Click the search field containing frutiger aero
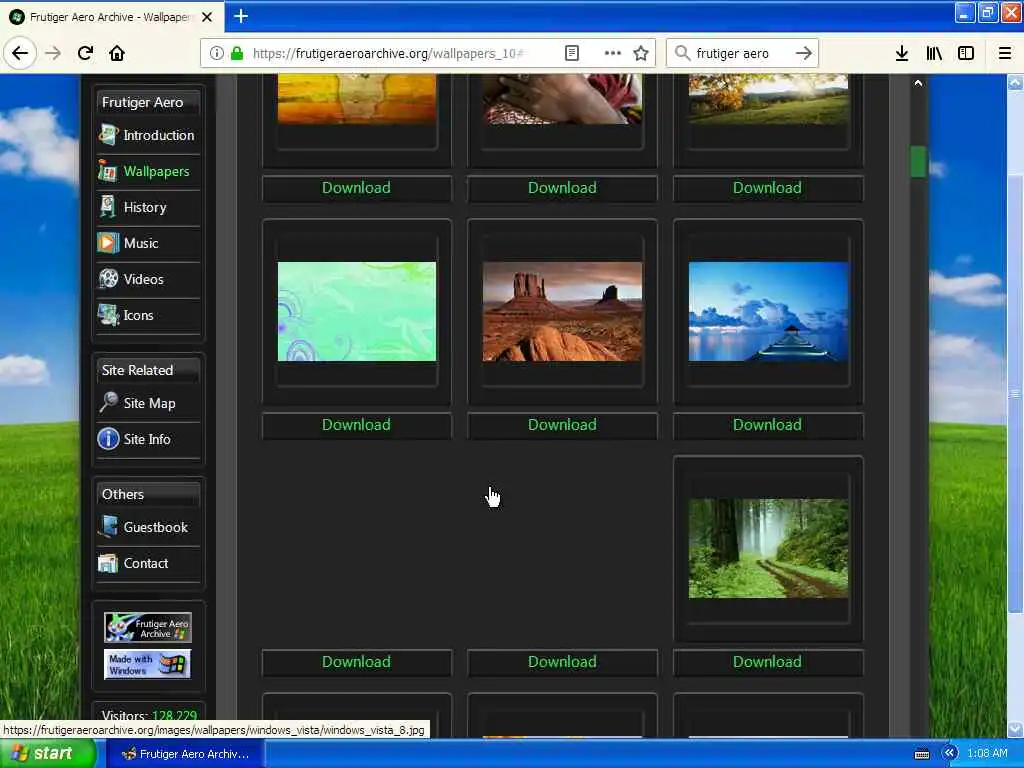1024x768 pixels. coord(743,53)
